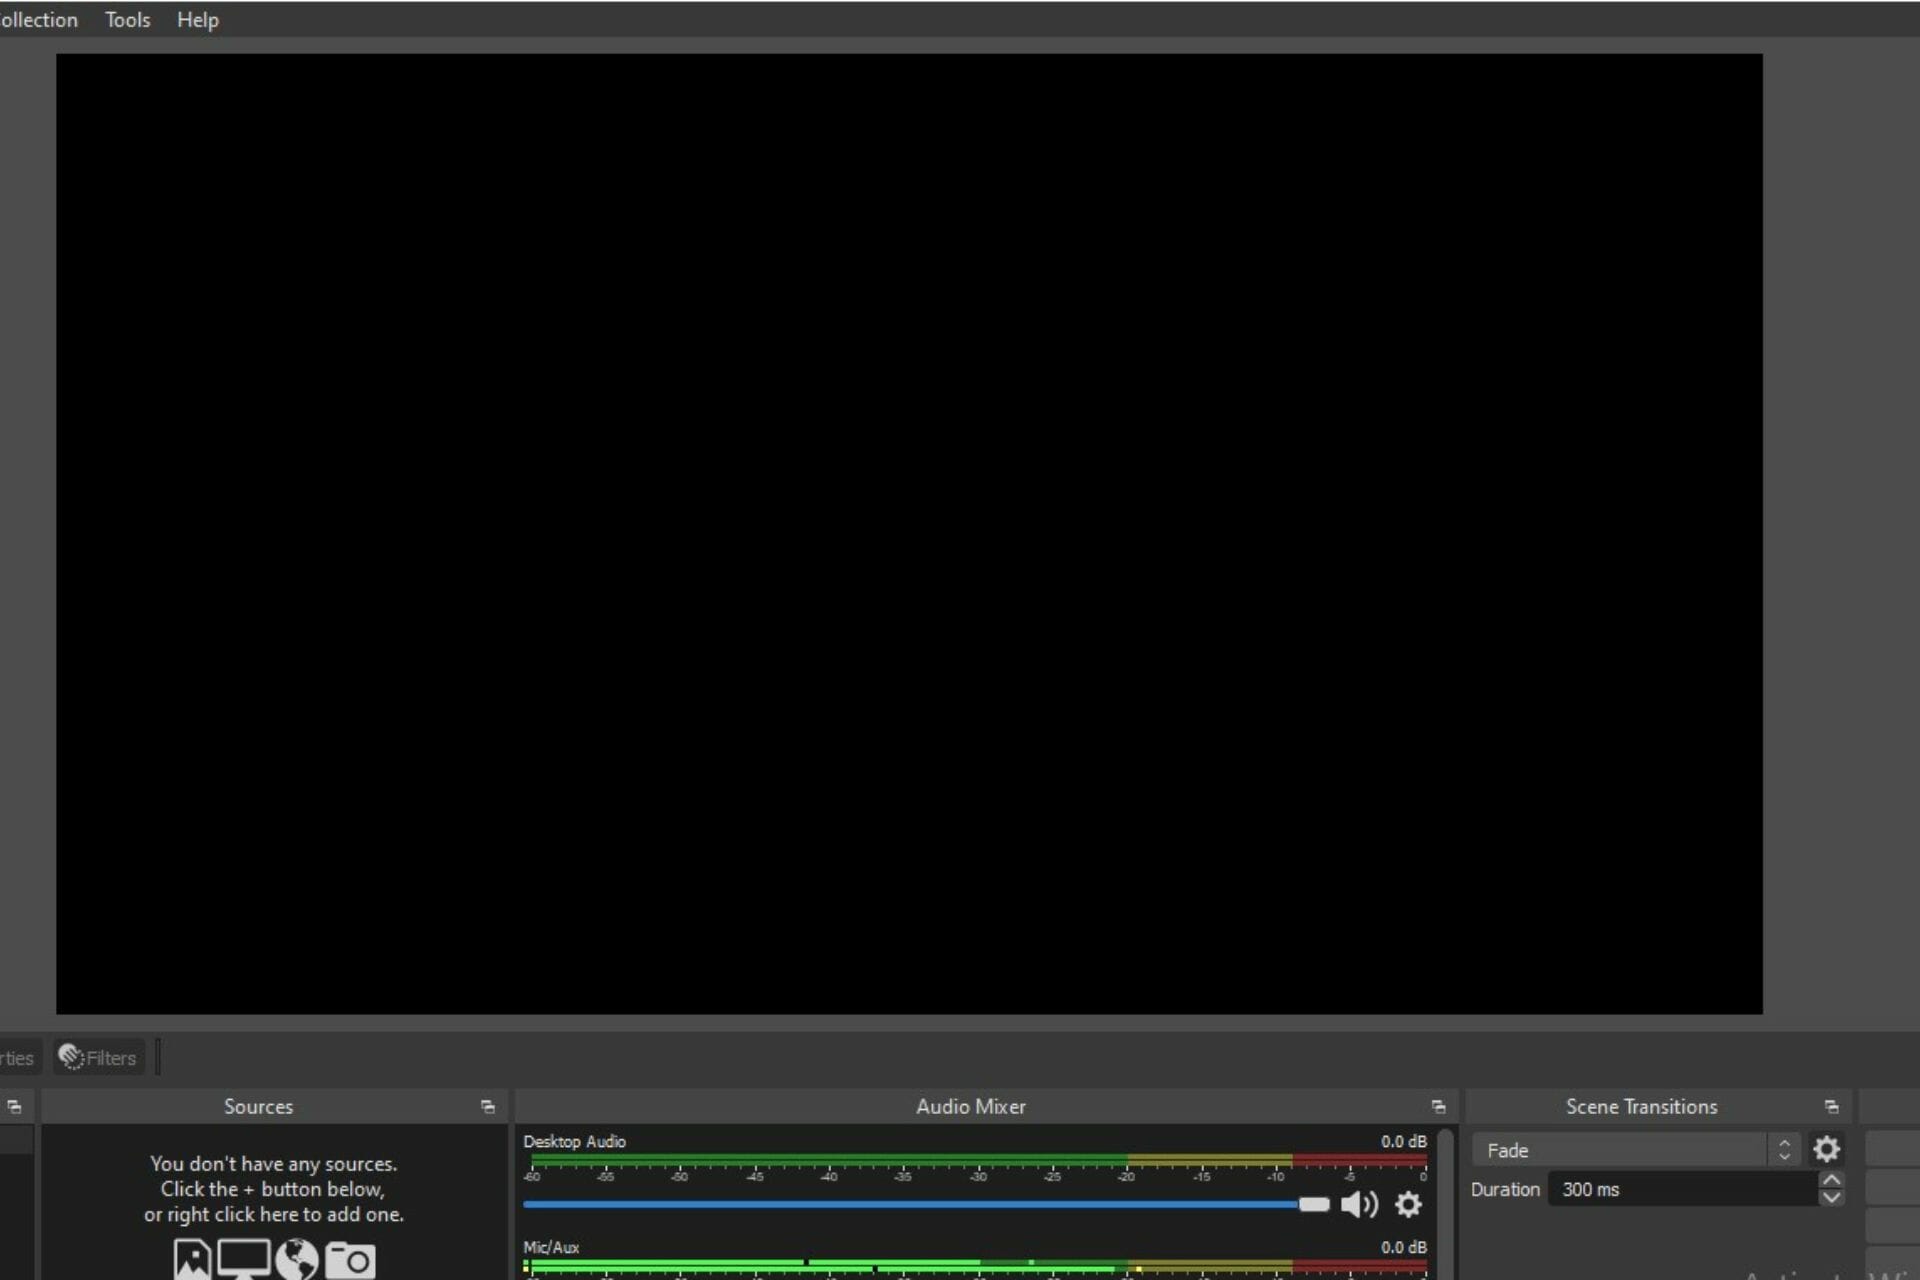Click the Duration 300 ms field
Viewport: 1920px width, 1280px height.
click(1683, 1189)
